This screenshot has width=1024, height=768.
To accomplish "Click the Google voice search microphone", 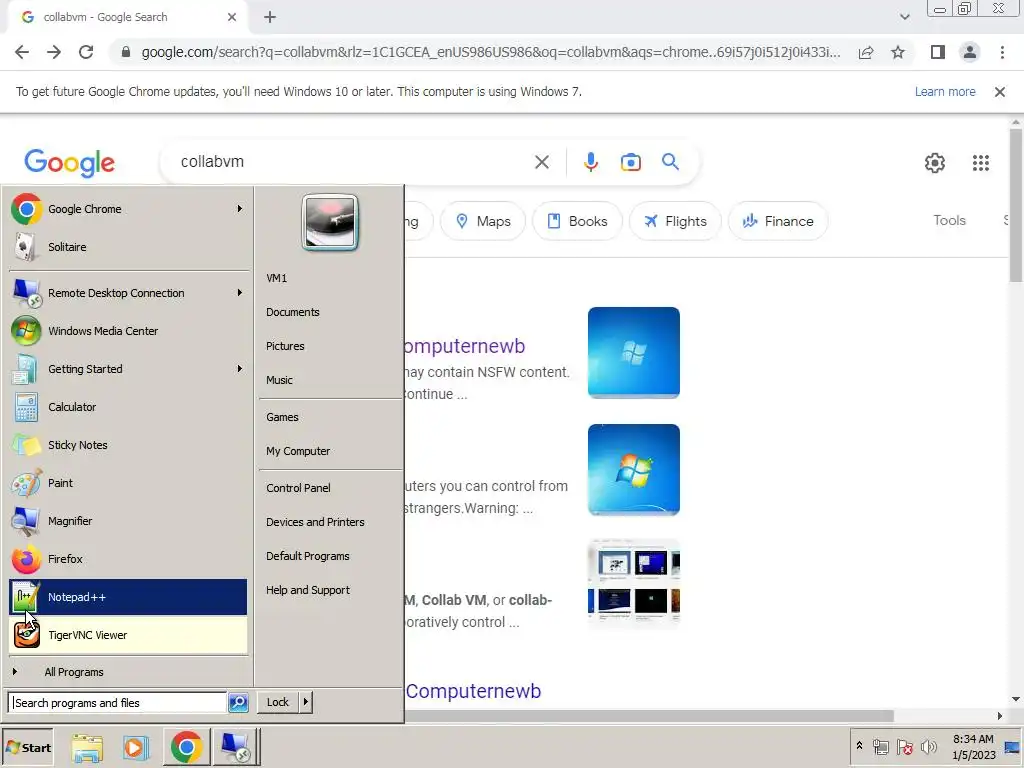I will click(590, 162).
